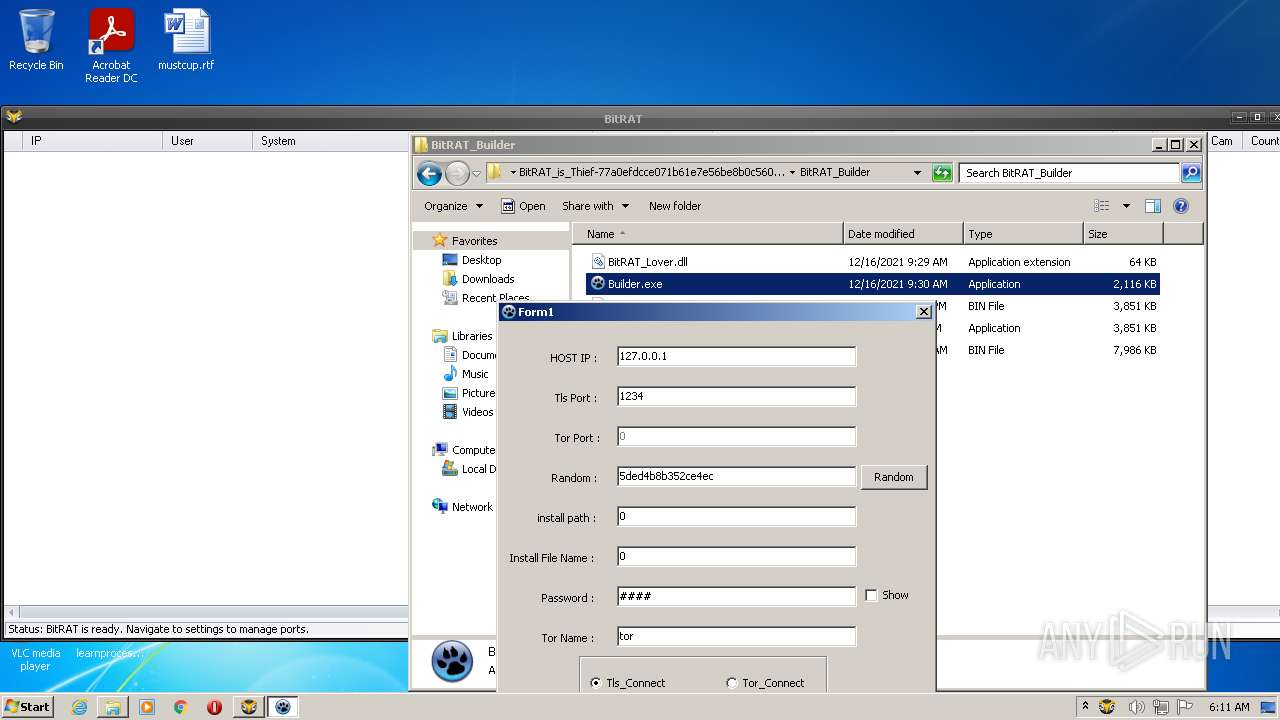Click New folder in Explorer toolbar
This screenshot has height=720, width=1280.
pos(675,206)
